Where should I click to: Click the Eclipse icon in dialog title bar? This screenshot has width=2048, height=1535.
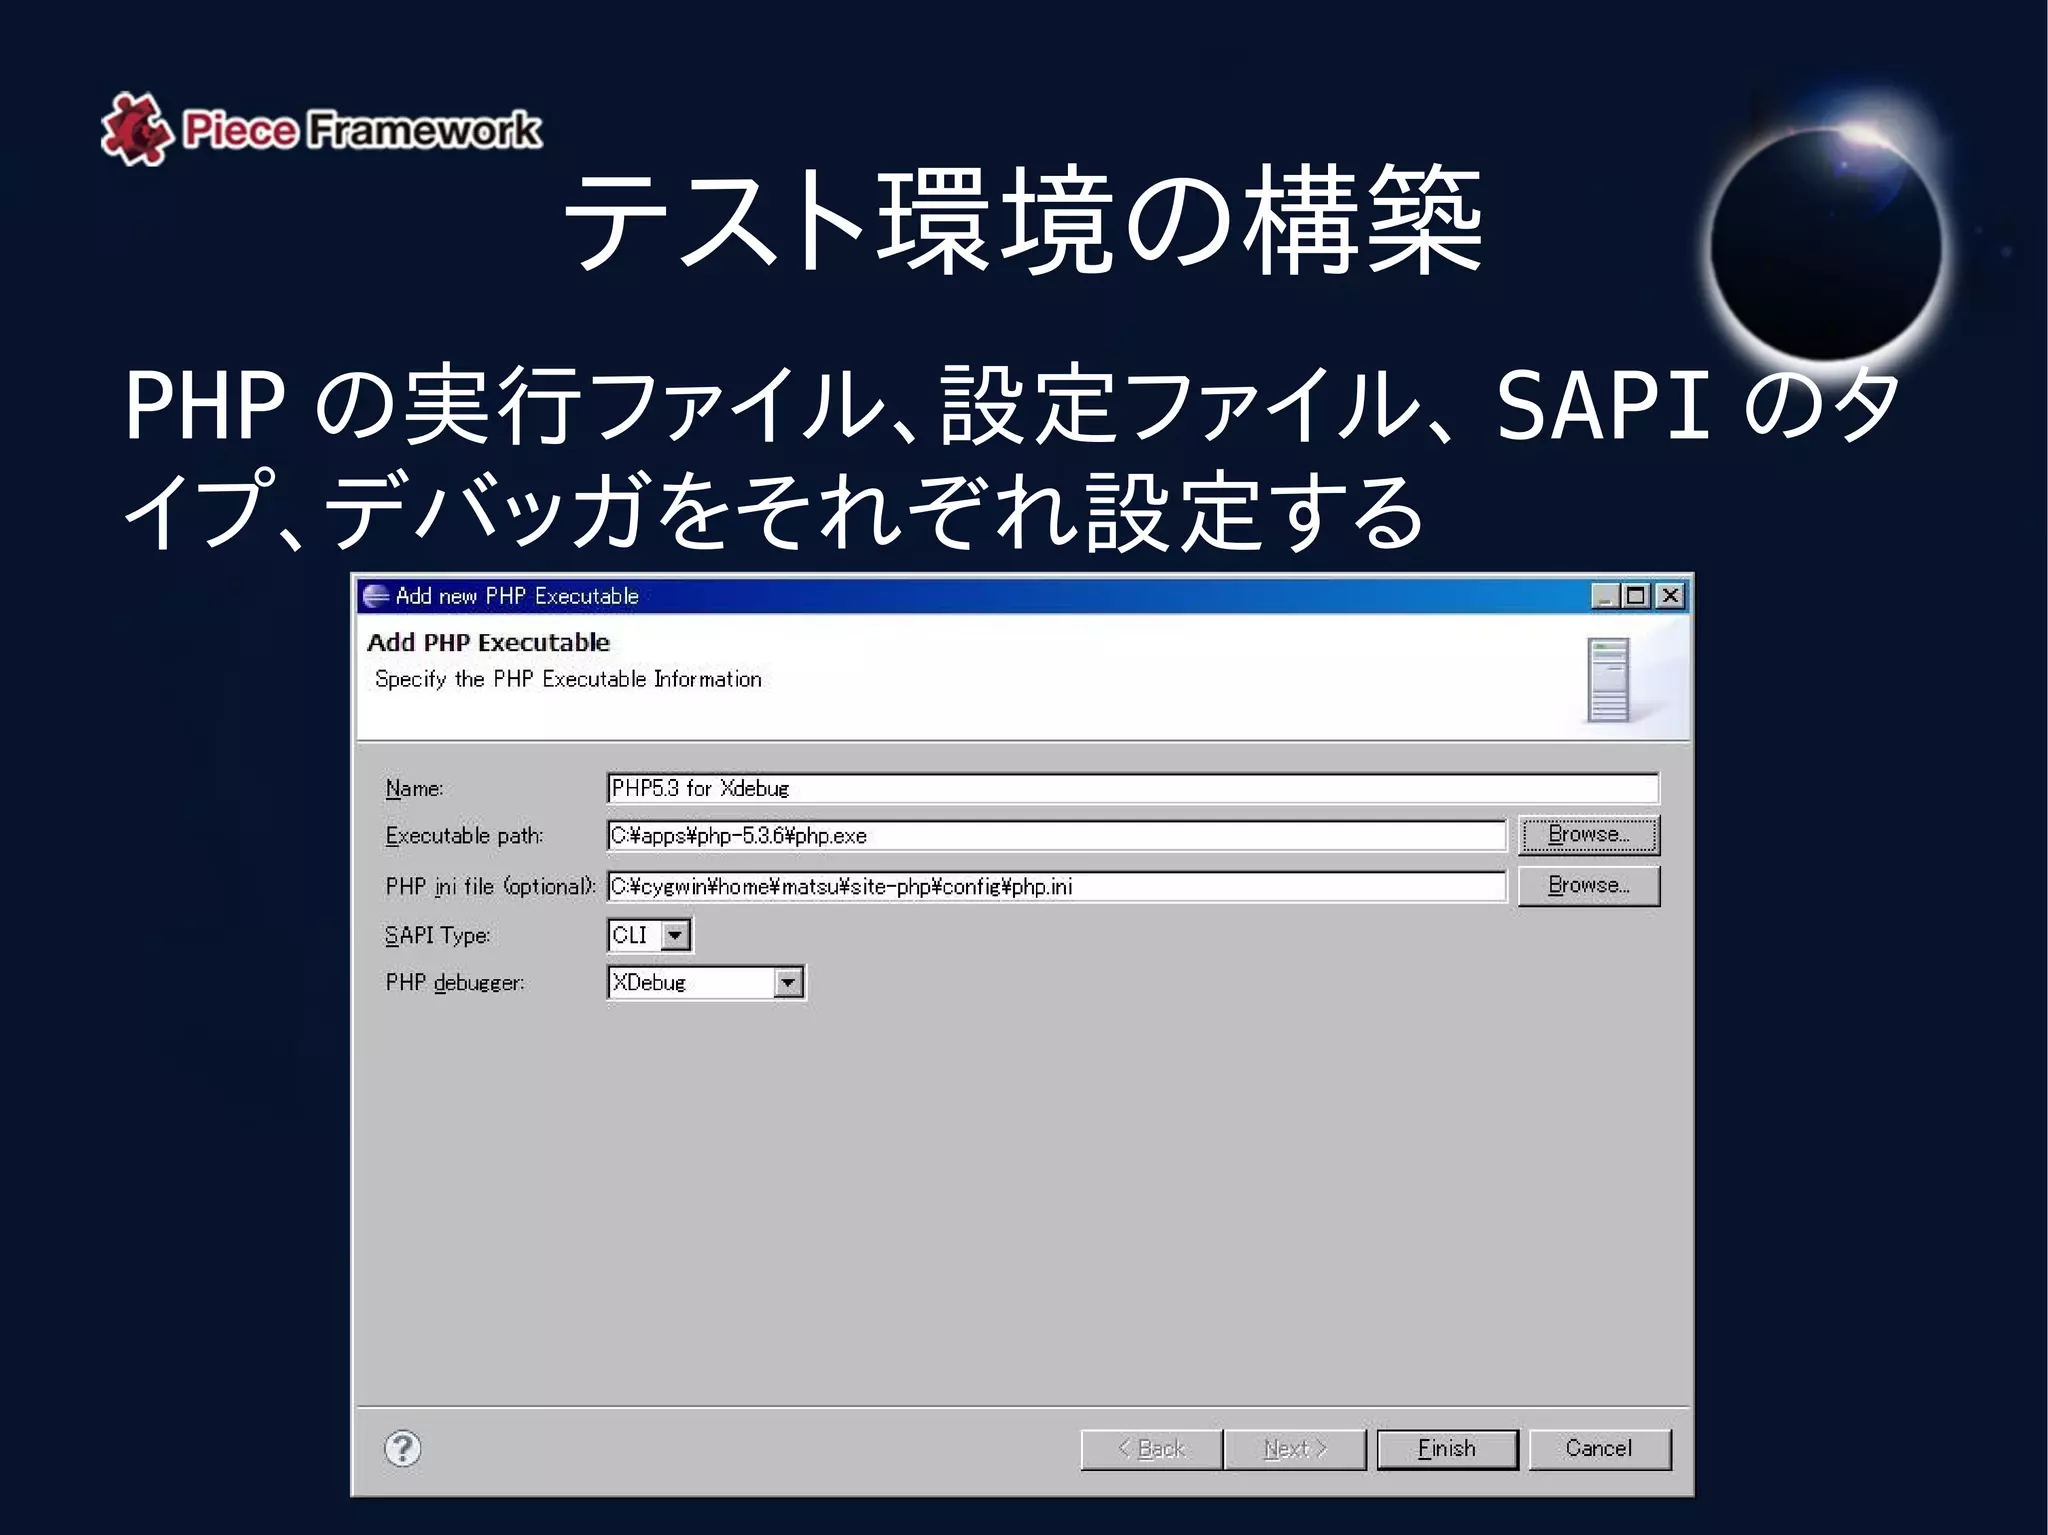[376, 596]
